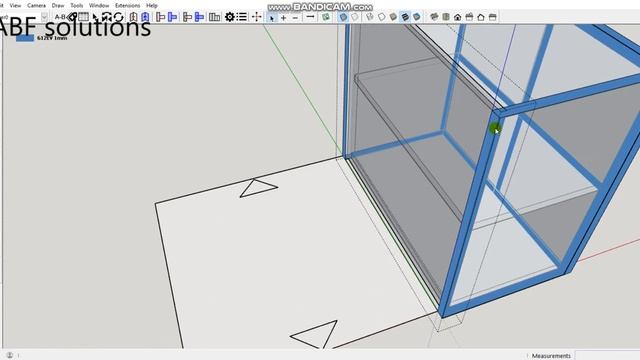The width and height of the screenshot is (640, 360).
Task: Open the Camera menu
Action: [36, 5]
